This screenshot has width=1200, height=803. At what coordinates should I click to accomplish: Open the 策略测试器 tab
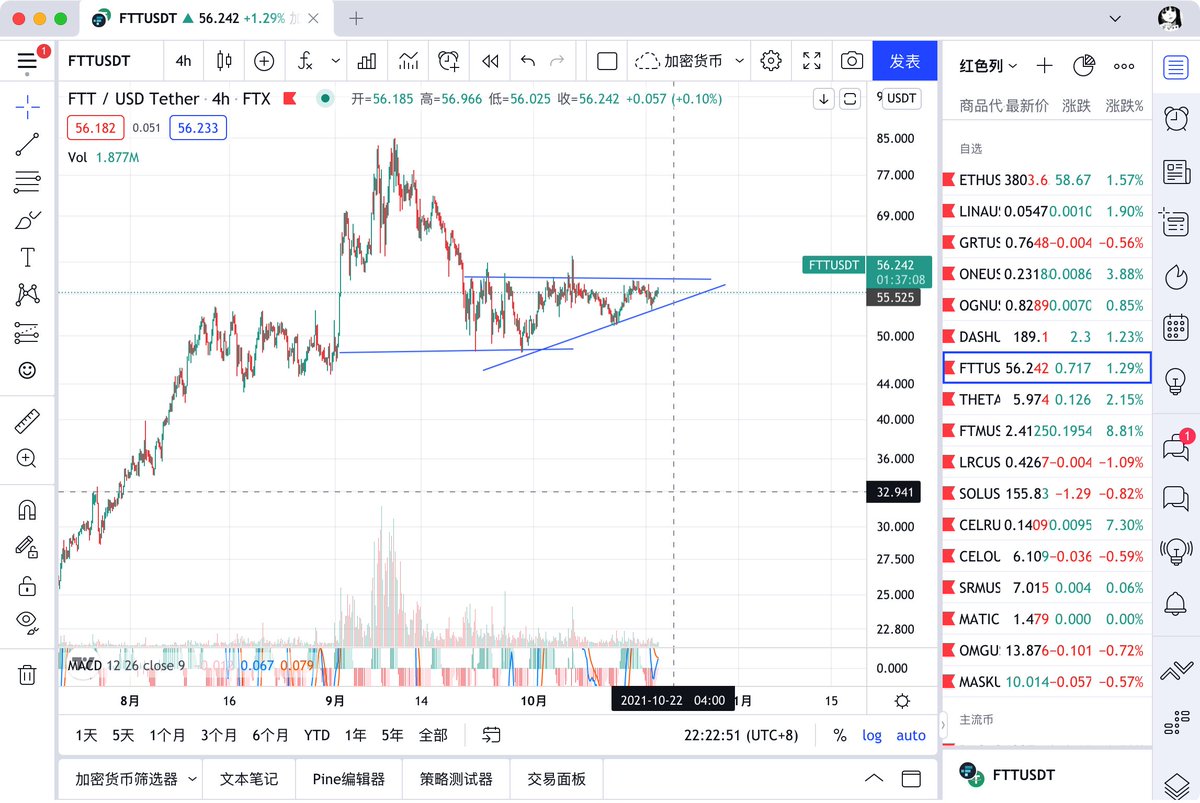456,779
